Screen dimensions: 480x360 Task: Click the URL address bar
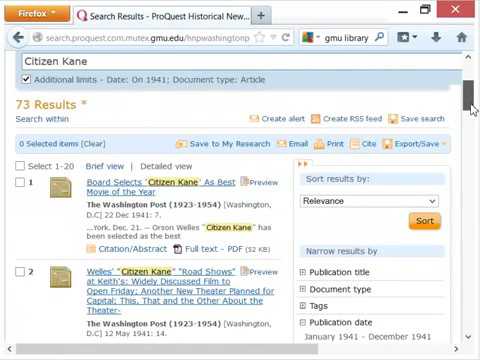coord(147,38)
